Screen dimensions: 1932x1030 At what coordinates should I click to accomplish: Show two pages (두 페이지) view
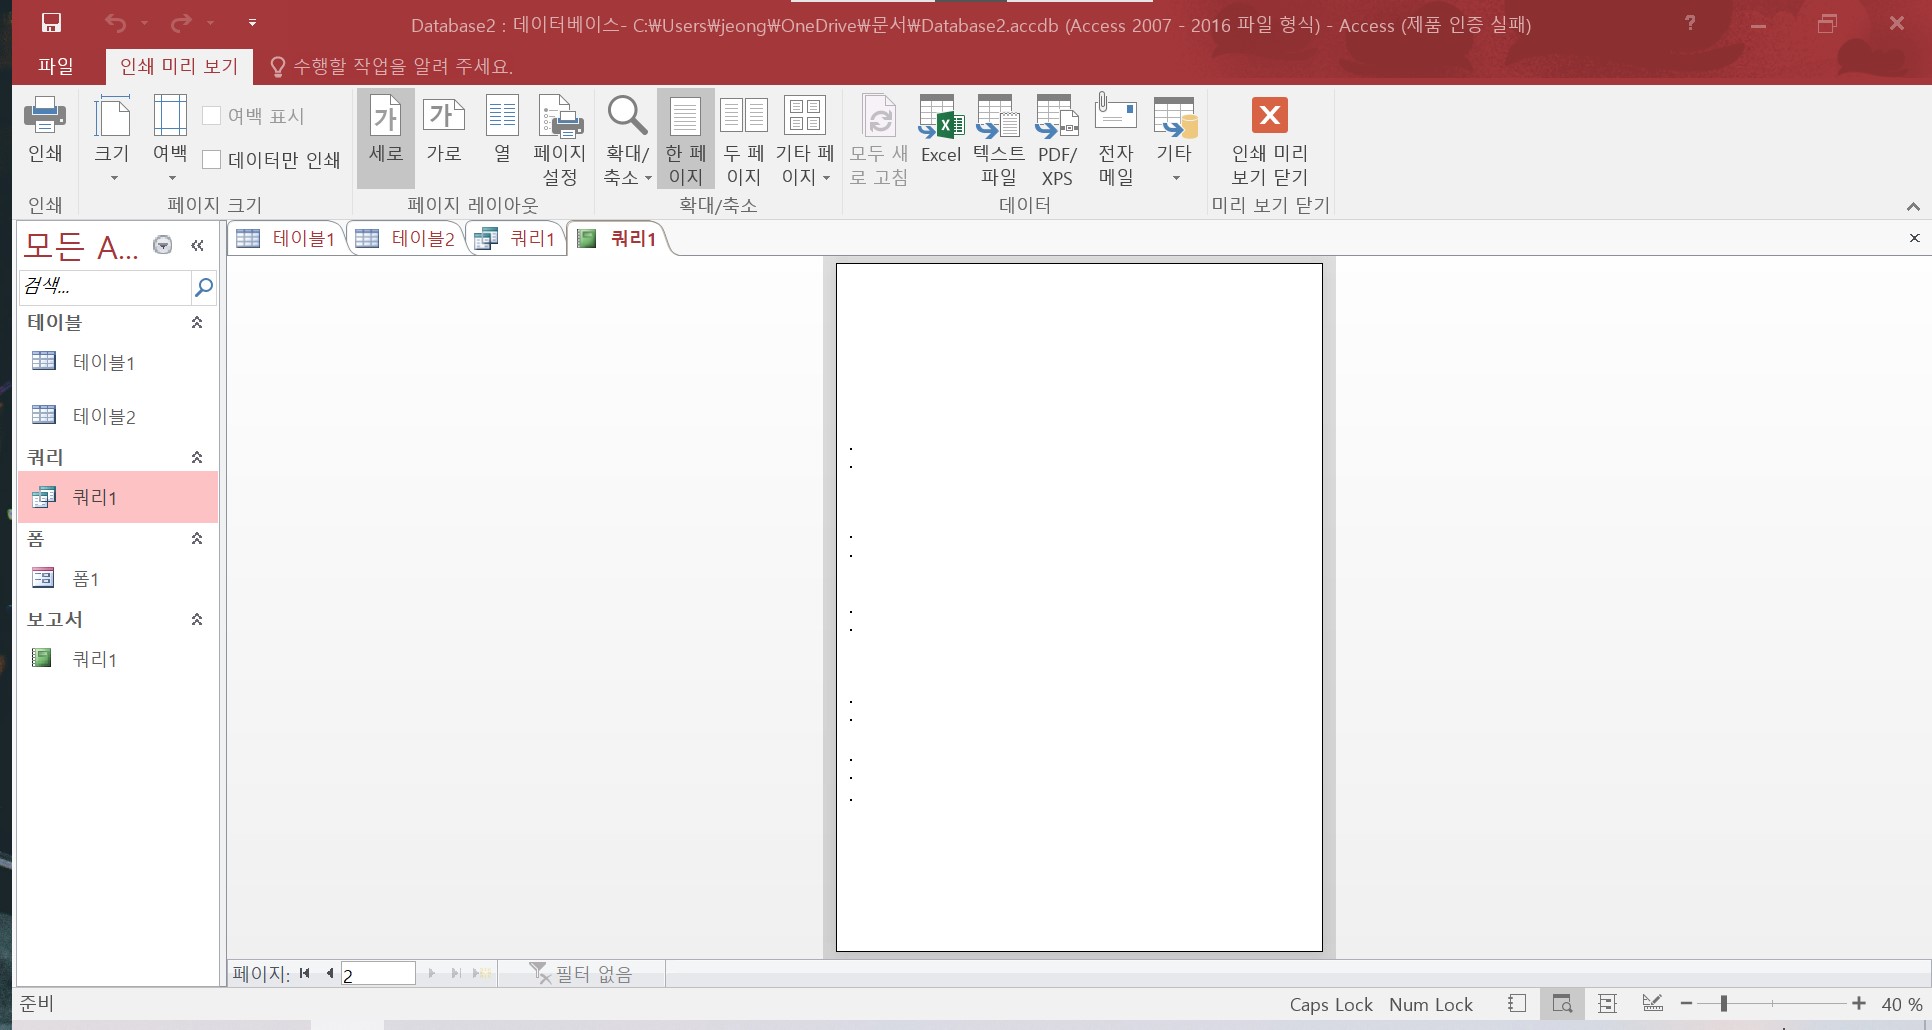coord(743,140)
